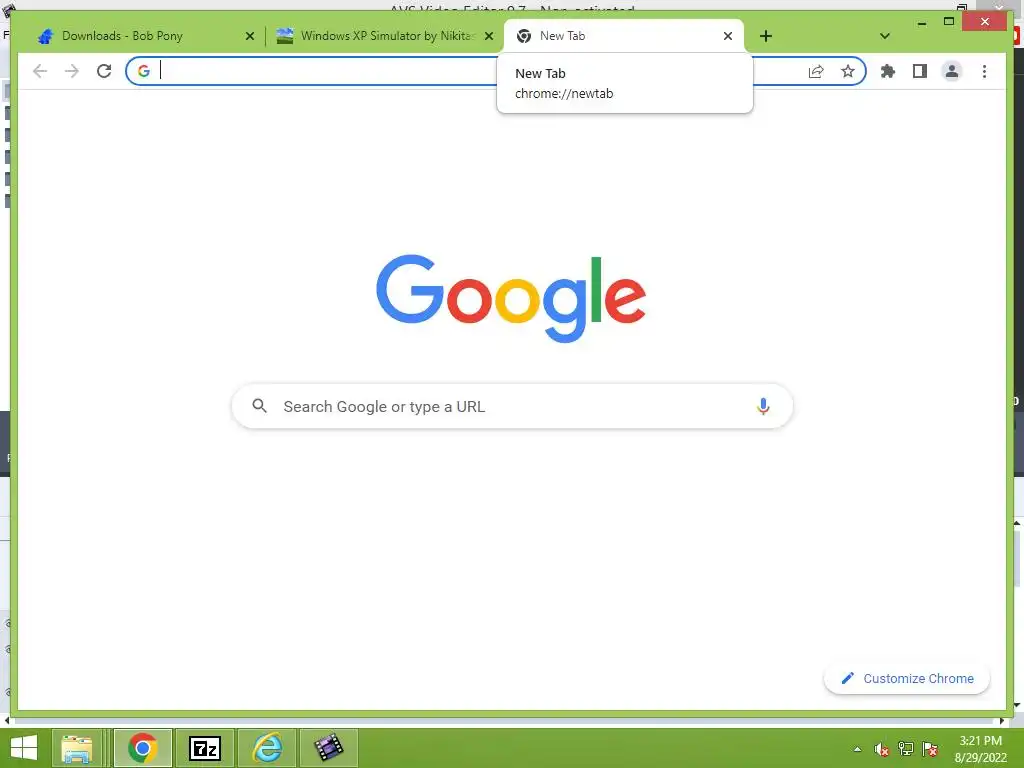The image size is (1024, 768).
Task: Bookmark this tab with the star icon
Action: pos(848,71)
